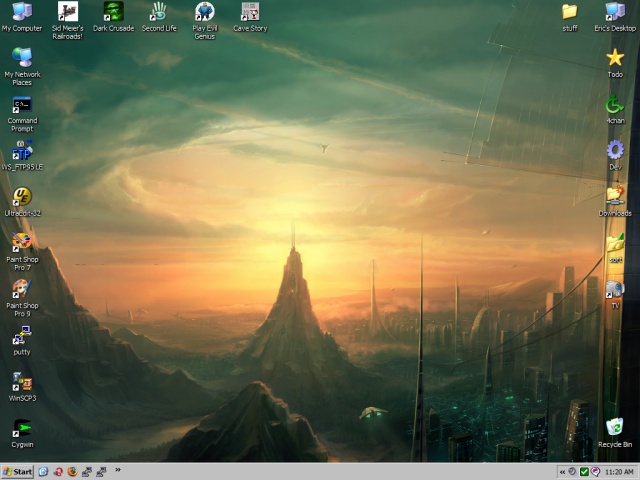Viewport: 640px width, 480px height.
Task: Select the Downloads folder icon
Action: point(615,202)
